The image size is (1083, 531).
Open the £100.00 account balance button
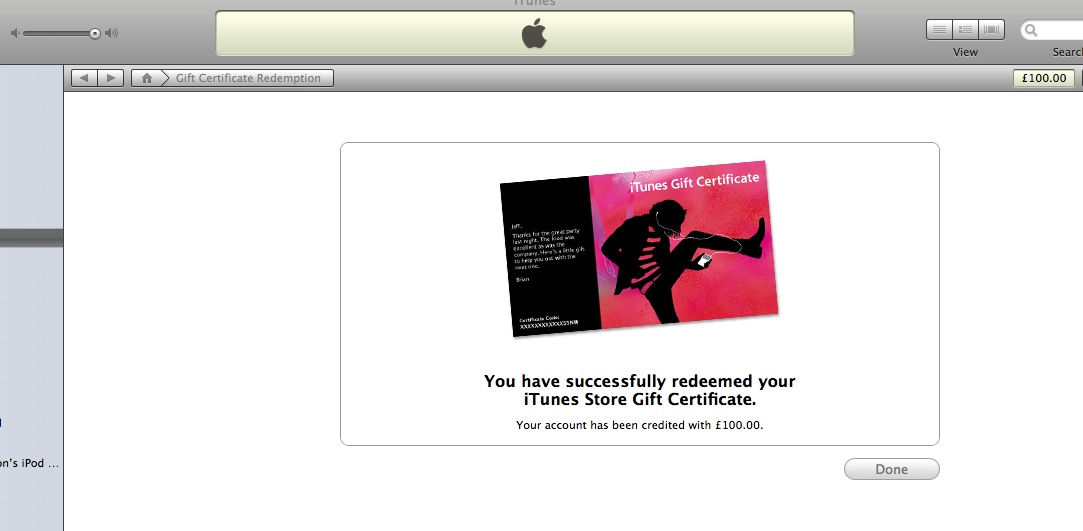pyautogui.click(x=1044, y=78)
